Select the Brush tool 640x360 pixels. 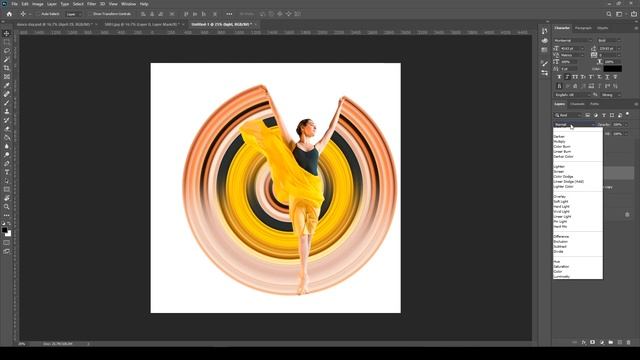(7, 103)
